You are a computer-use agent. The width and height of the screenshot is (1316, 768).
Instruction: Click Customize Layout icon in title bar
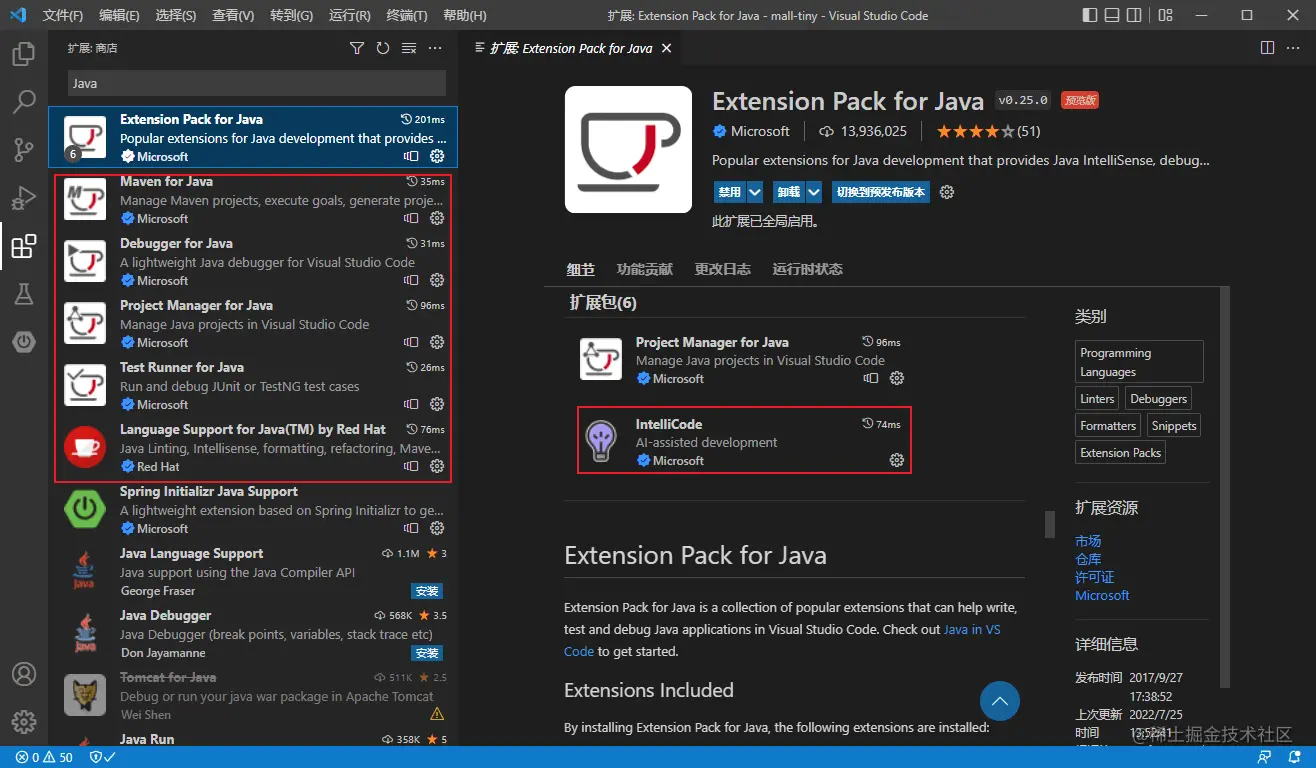pyautogui.click(x=1166, y=15)
